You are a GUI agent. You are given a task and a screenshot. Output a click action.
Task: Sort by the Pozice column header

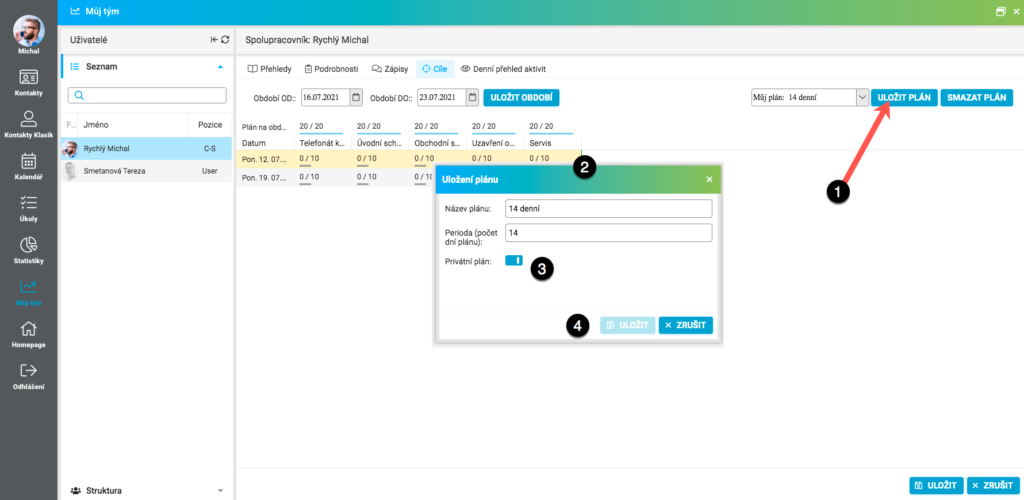[210, 125]
